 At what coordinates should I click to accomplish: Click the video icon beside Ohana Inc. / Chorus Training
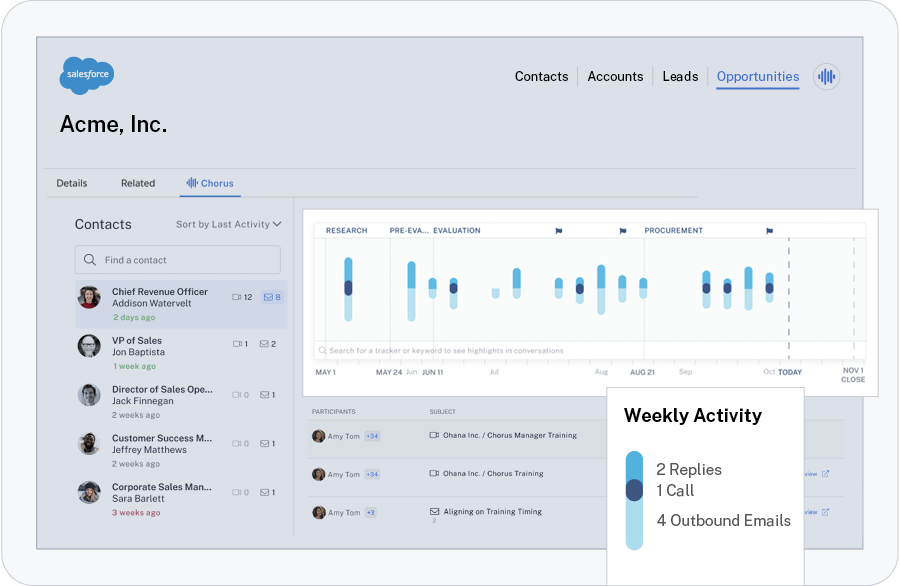435,474
